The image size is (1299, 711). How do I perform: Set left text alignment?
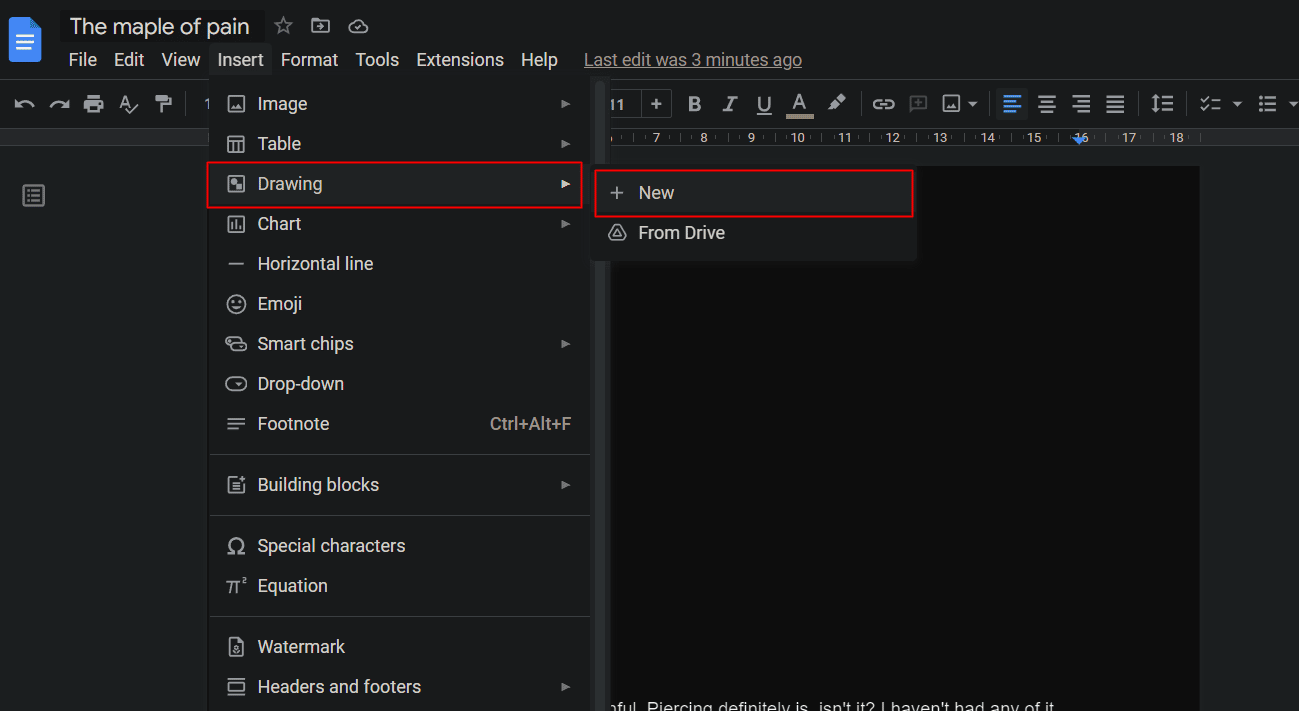point(1012,104)
